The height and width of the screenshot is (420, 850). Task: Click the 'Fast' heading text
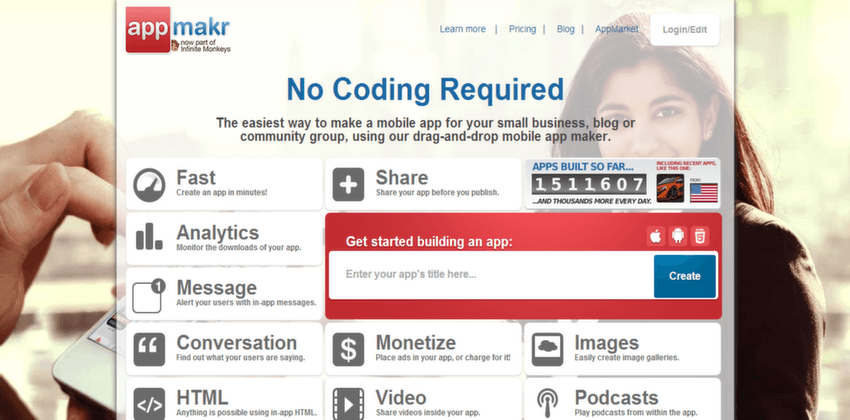click(x=196, y=177)
